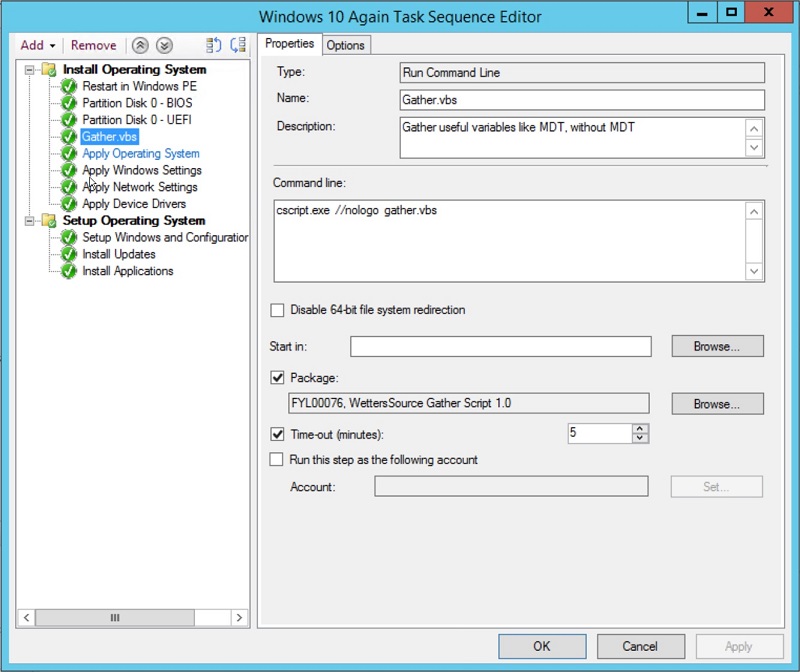
Task: Click the Type field showing Run Command Line
Action: (x=582, y=72)
